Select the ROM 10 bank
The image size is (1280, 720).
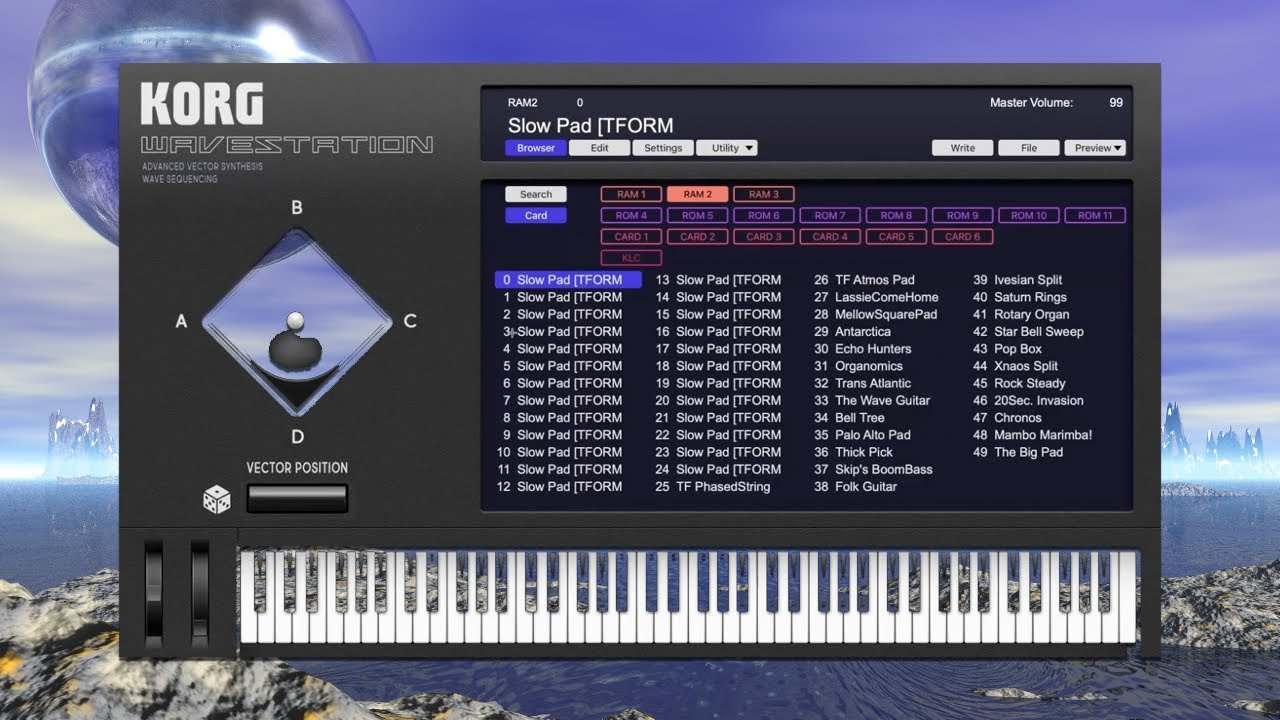pos(1029,215)
